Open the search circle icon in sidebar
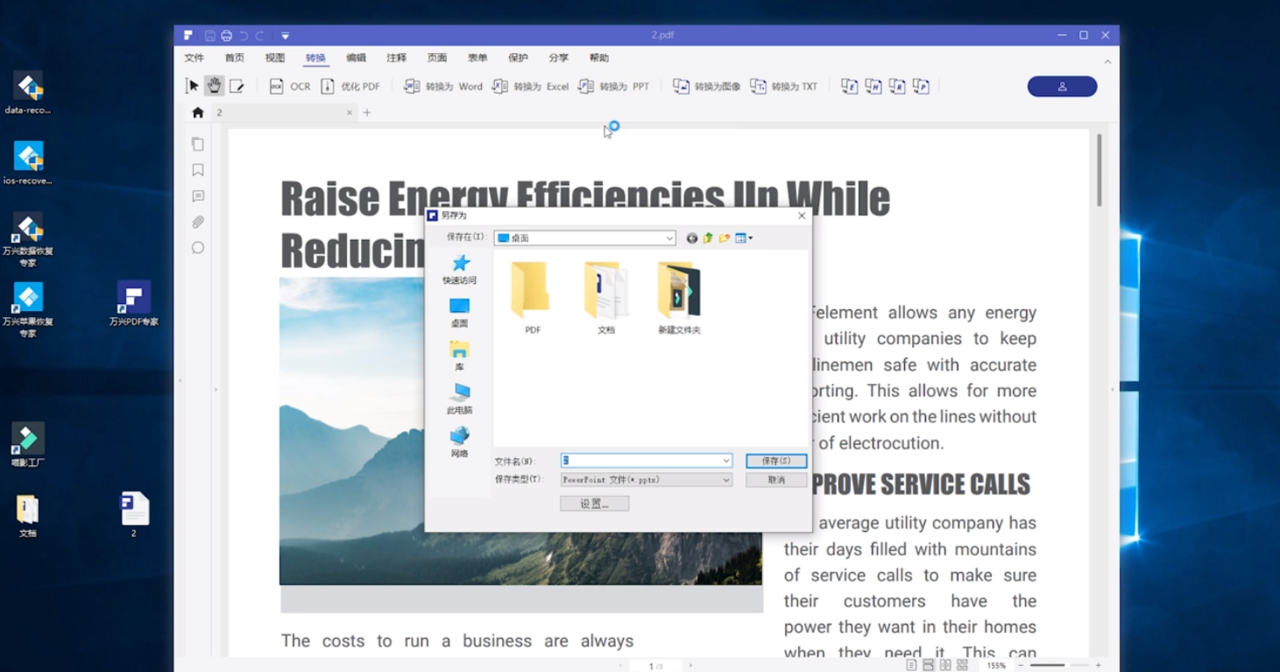1280x672 pixels. 198,248
